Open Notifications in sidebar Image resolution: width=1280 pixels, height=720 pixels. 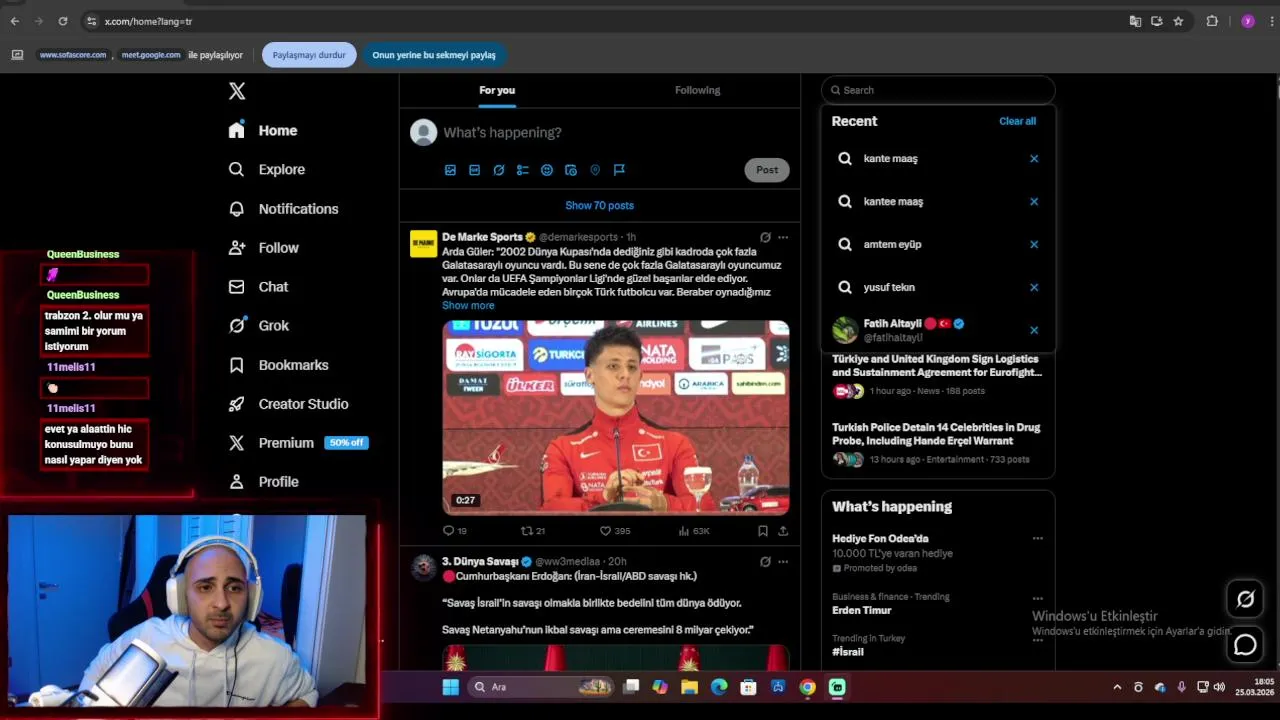(283, 208)
